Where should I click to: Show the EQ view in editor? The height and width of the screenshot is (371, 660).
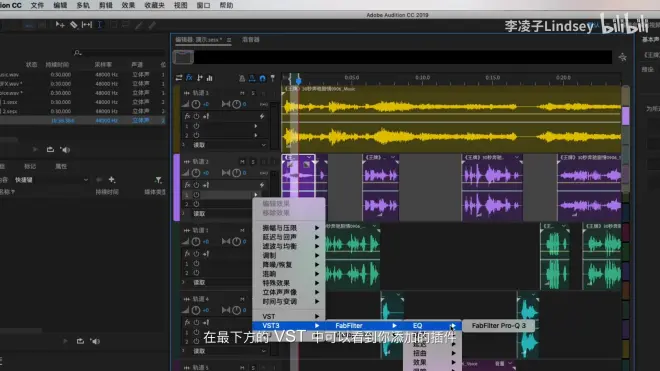pos(210,77)
